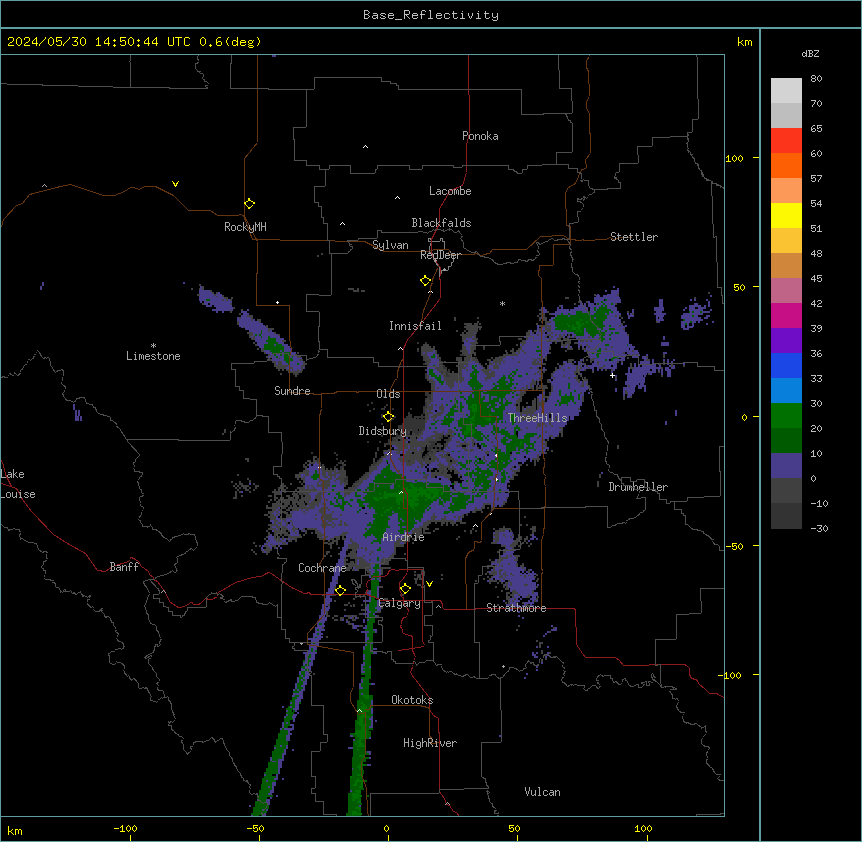Select the yellow diamond marker below Cochrane
Screen dimensions: 862x842
click(340, 590)
